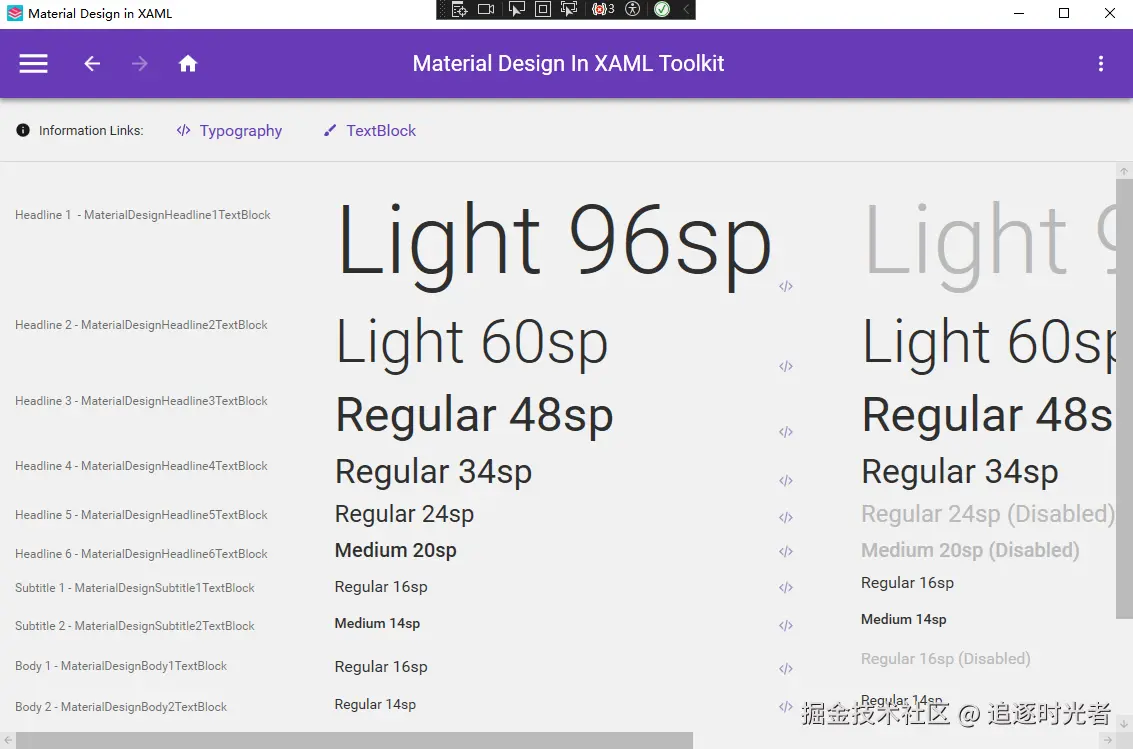This screenshot has height=749, width=1133.
Task: Click the first-column Regular 34sp sample text
Action: pos(434,473)
